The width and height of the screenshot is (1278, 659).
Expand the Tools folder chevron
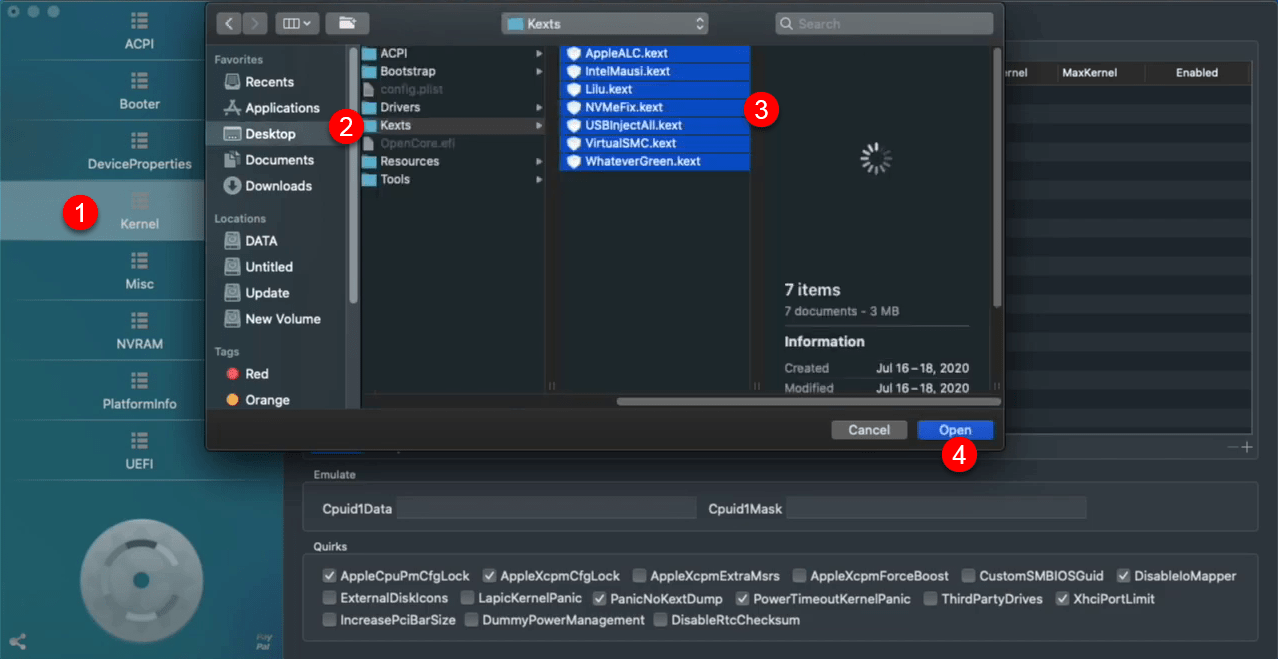coord(539,179)
